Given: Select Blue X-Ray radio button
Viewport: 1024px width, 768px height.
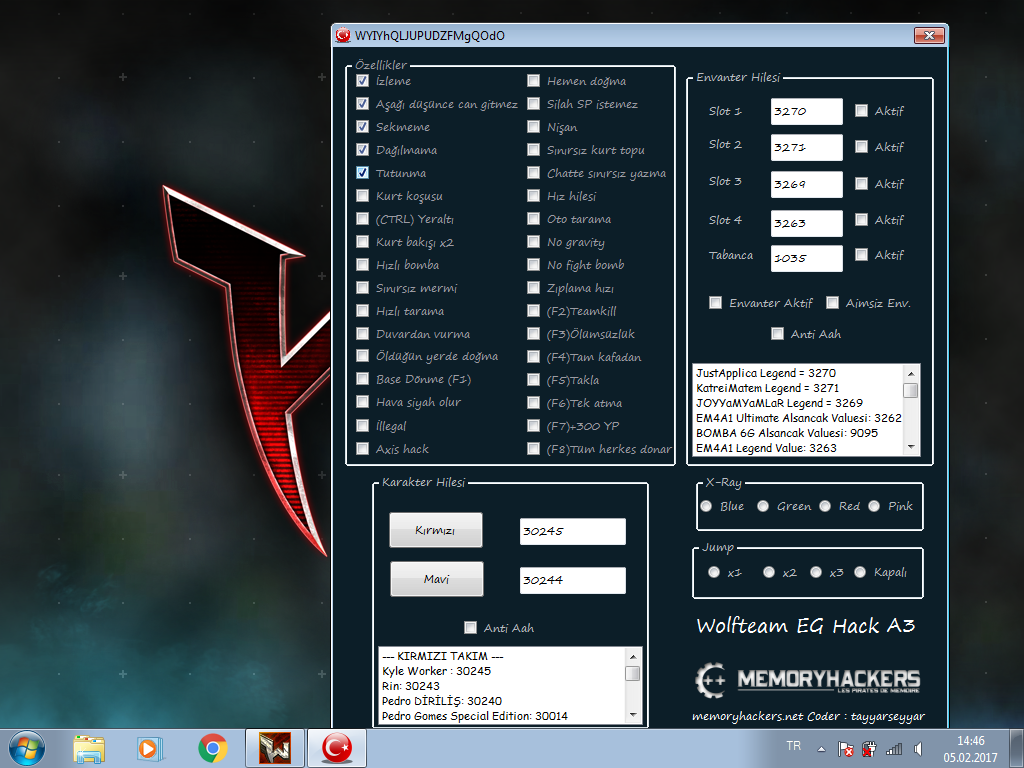Looking at the screenshot, I should click(707, 506).
